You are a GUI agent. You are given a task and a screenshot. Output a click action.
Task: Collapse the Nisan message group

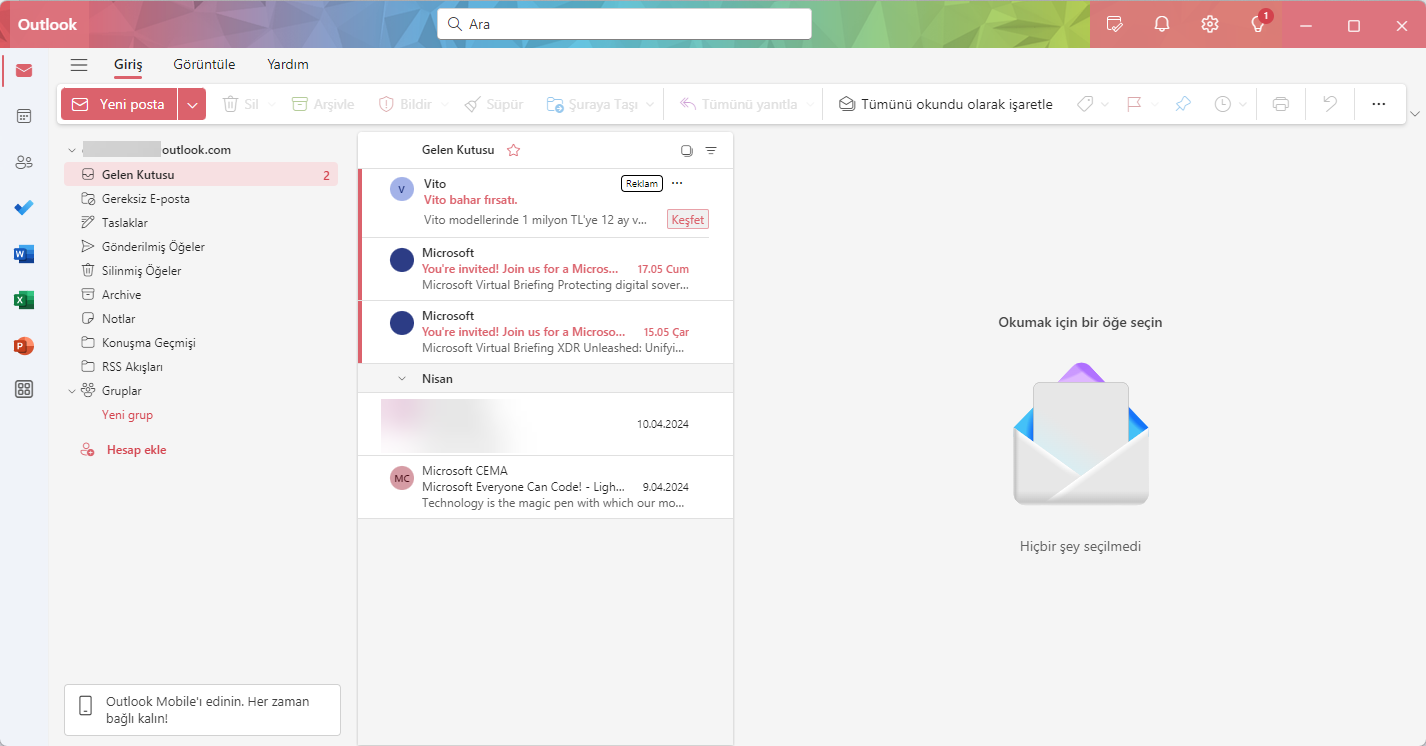coord(402,379)
